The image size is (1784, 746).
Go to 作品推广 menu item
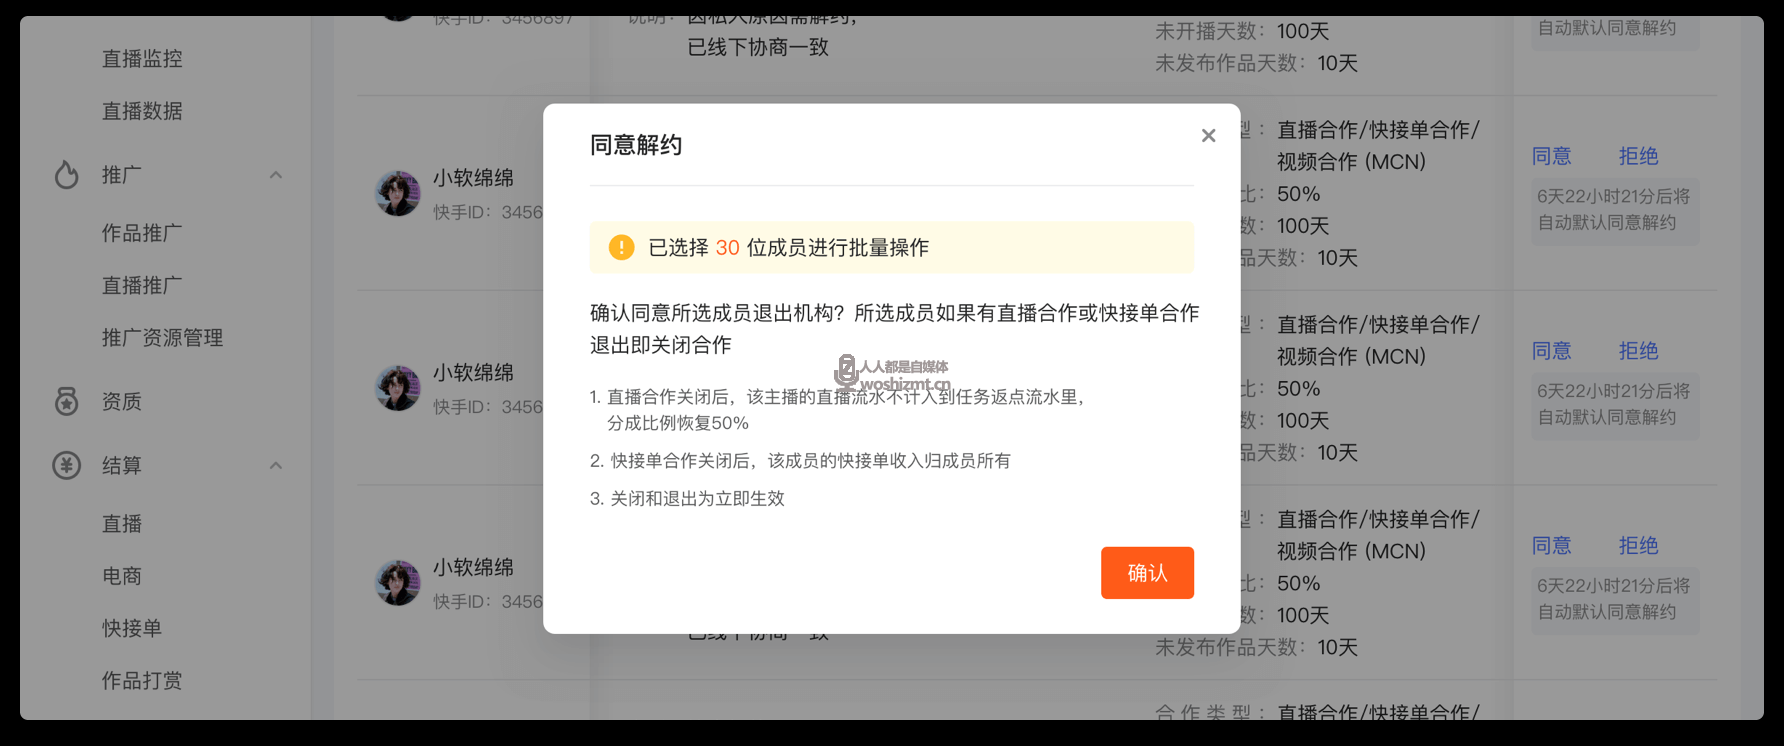(x=142, y=233)
